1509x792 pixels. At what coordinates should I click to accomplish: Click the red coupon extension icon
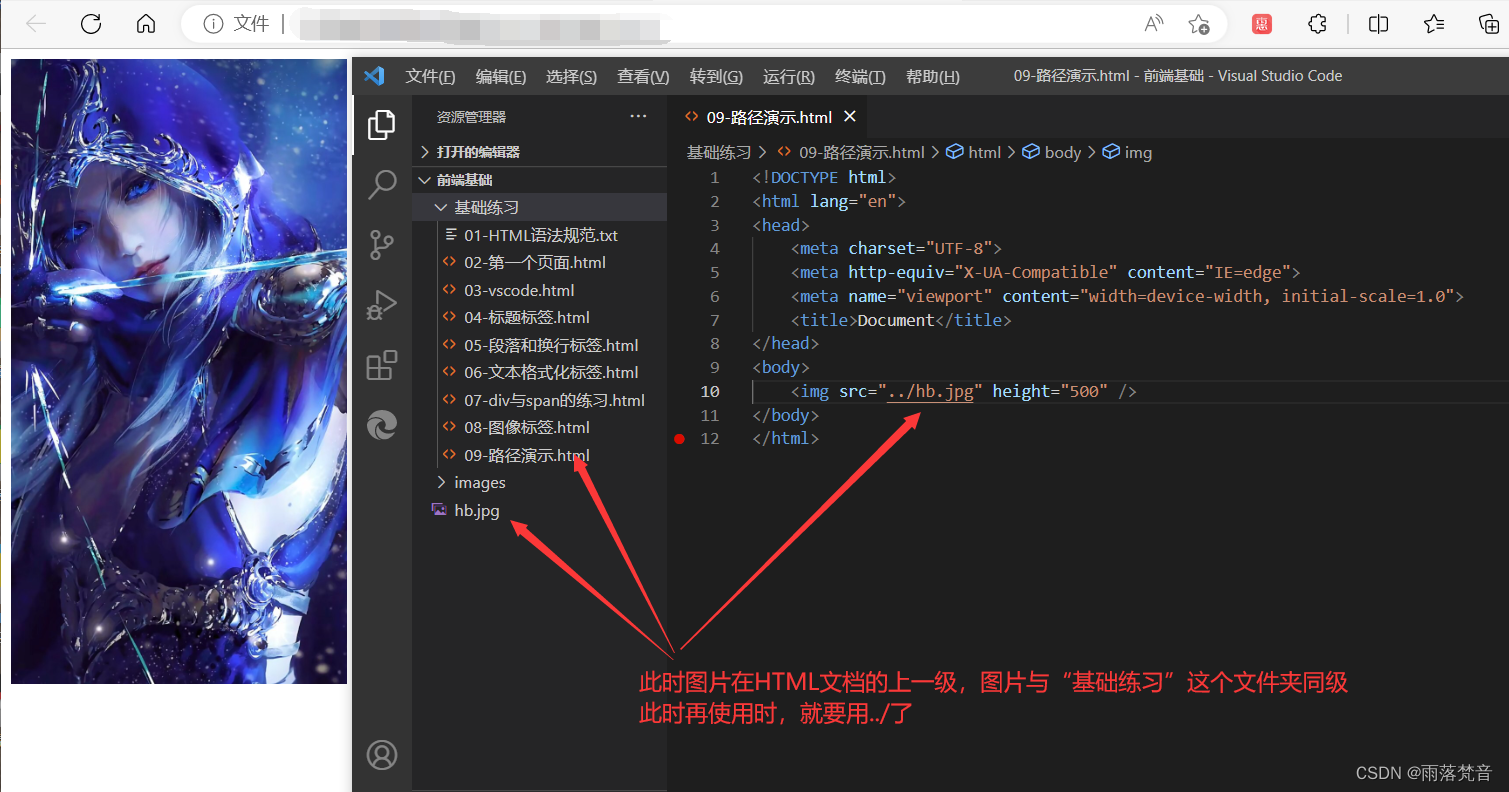pyautogui.click(x=1262, y=24)
